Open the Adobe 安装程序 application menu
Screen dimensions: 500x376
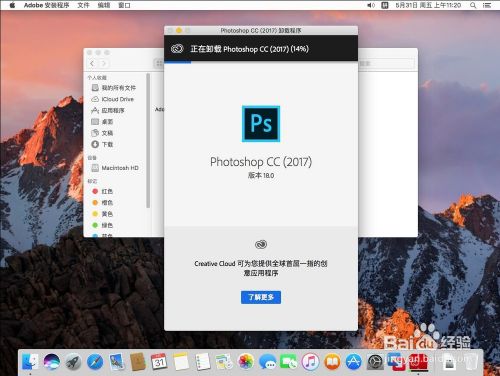point(46,5)
